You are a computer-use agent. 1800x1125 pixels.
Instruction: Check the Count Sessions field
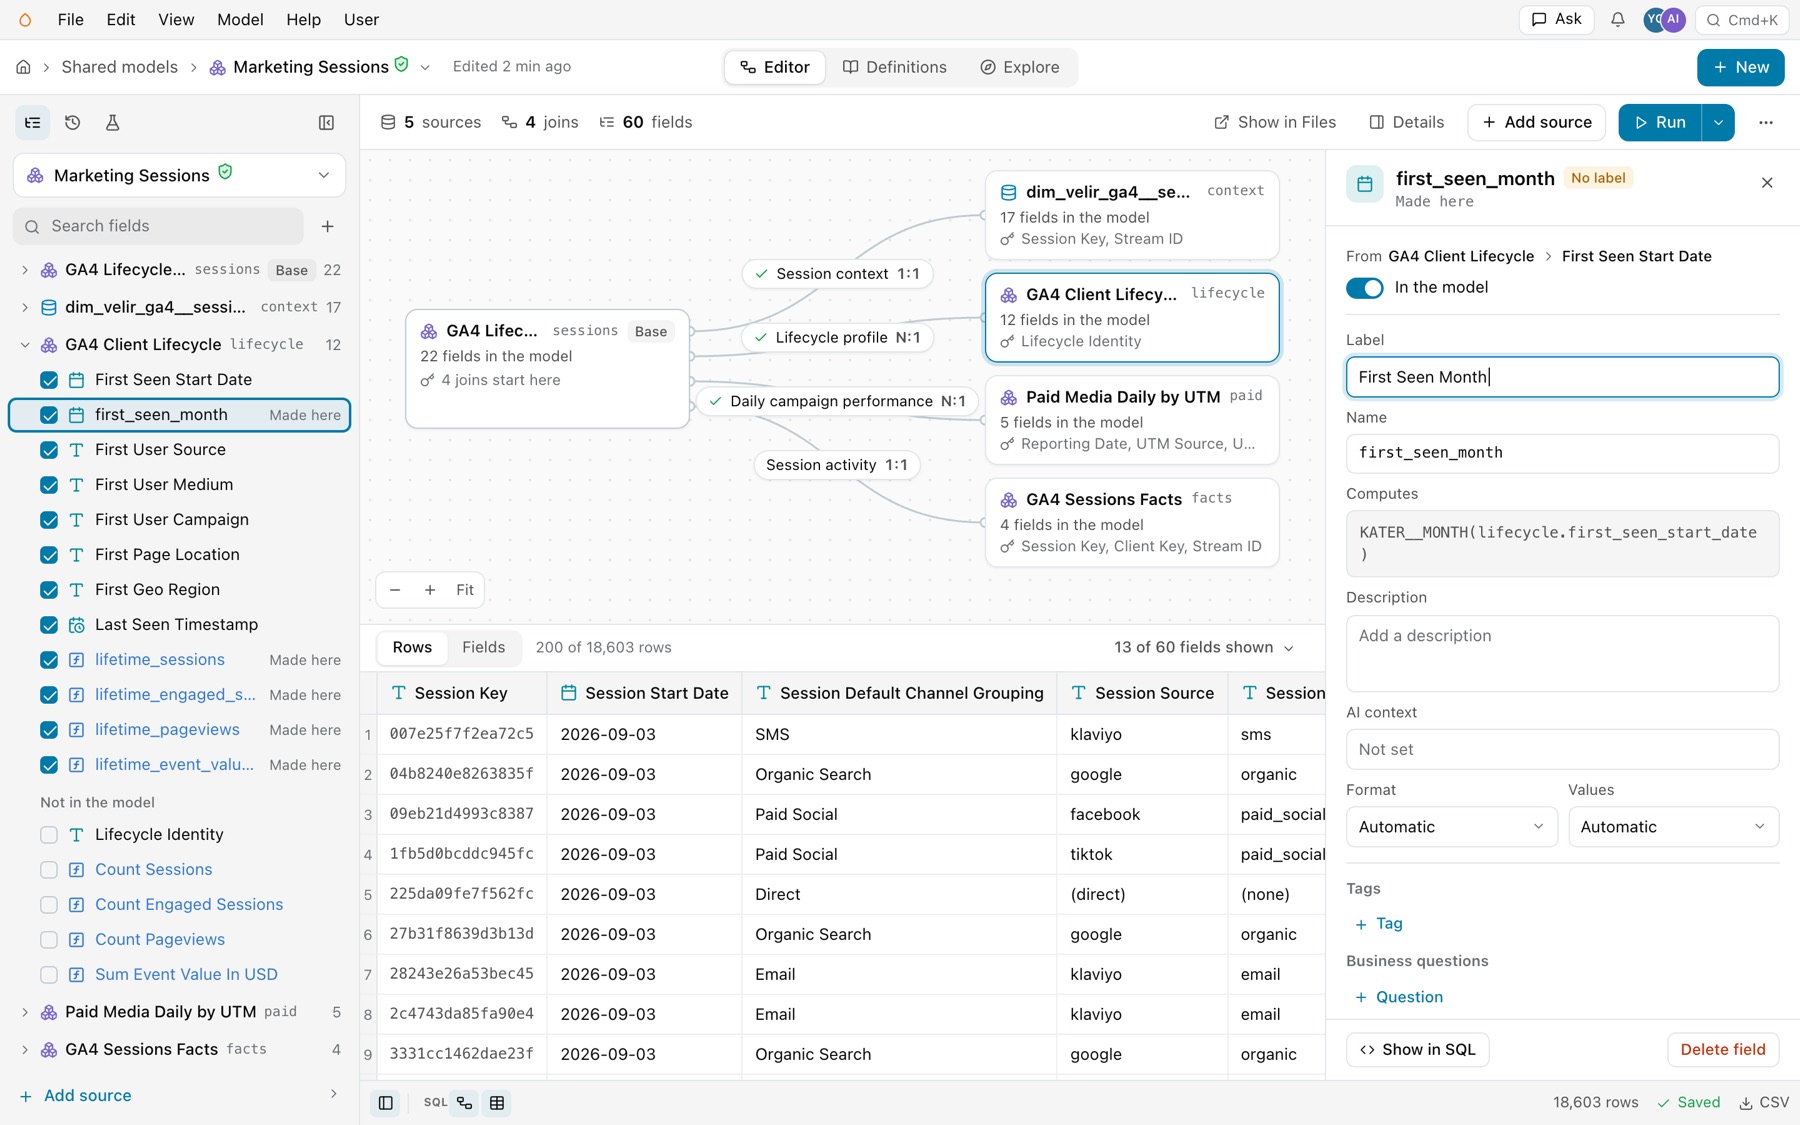point(49,869)
